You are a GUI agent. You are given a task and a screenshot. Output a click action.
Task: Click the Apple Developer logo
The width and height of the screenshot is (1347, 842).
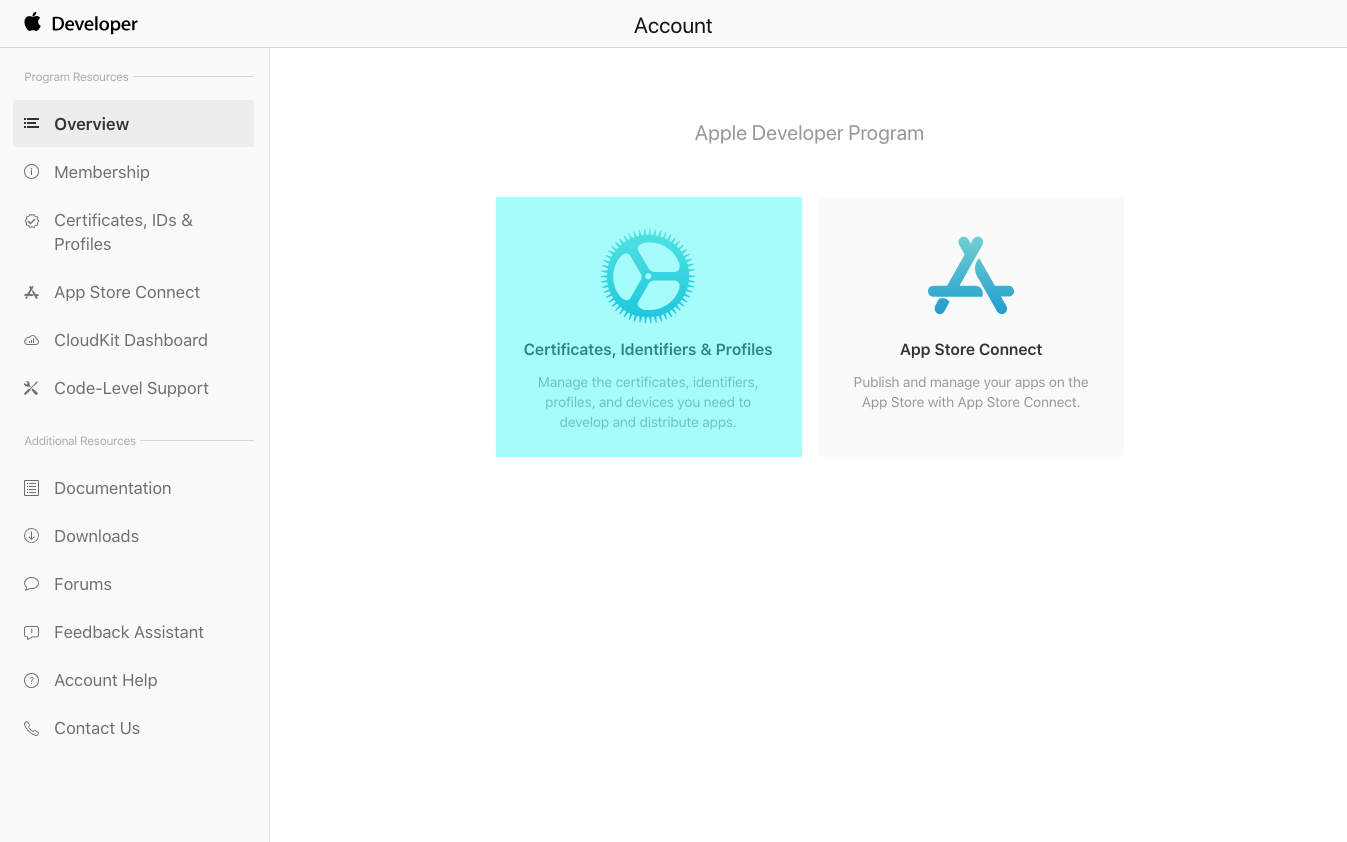click(81, 24)
